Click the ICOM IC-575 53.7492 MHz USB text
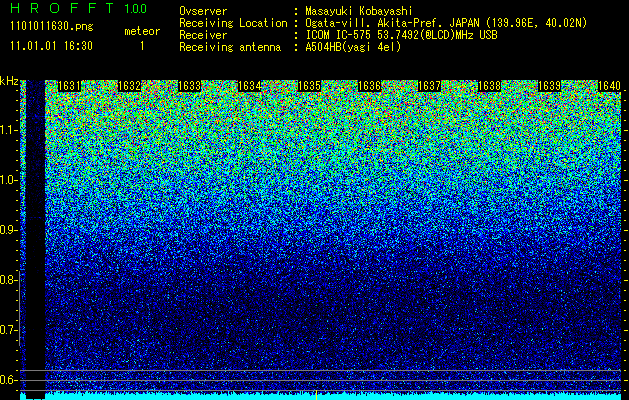This screenshot has height=400, width=629. pyautogui.click(x=401, y=35)
